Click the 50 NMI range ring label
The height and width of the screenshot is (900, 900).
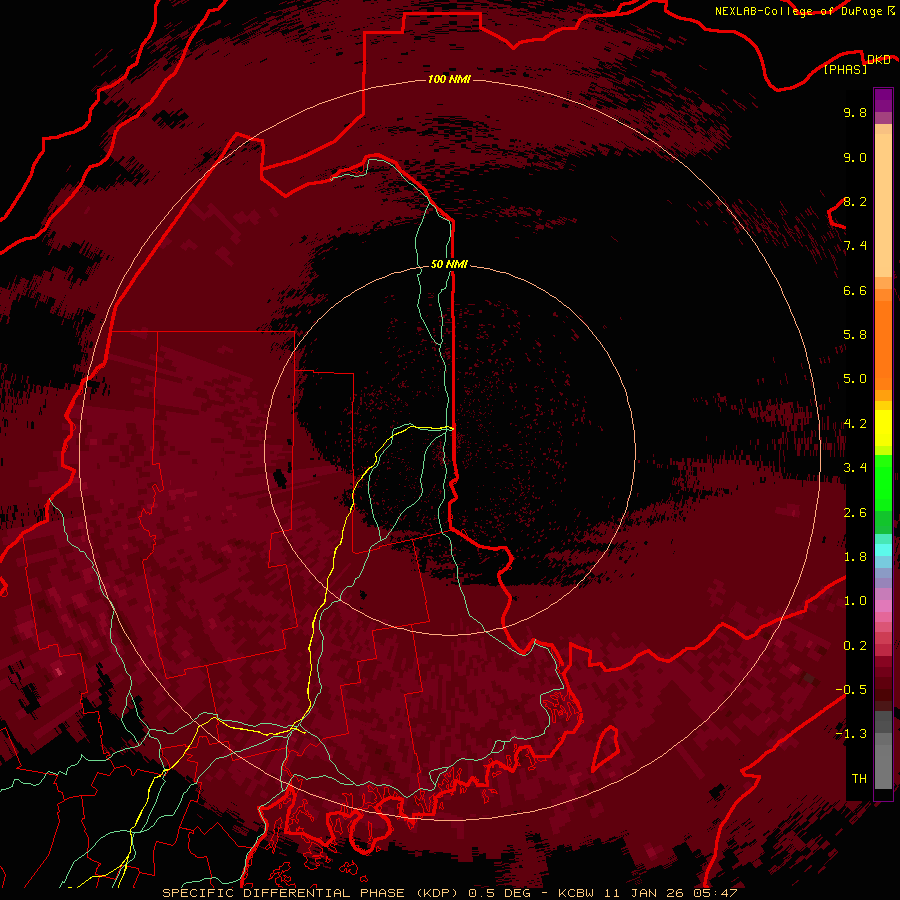(449, 264)
